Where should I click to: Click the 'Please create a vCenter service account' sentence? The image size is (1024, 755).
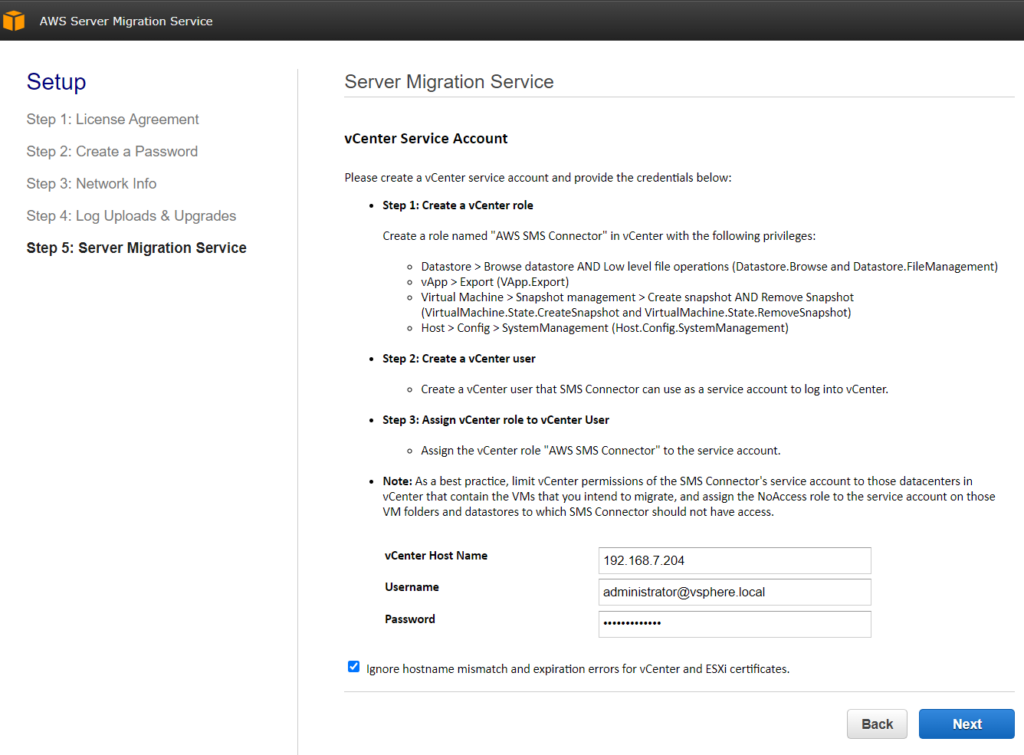538,178
